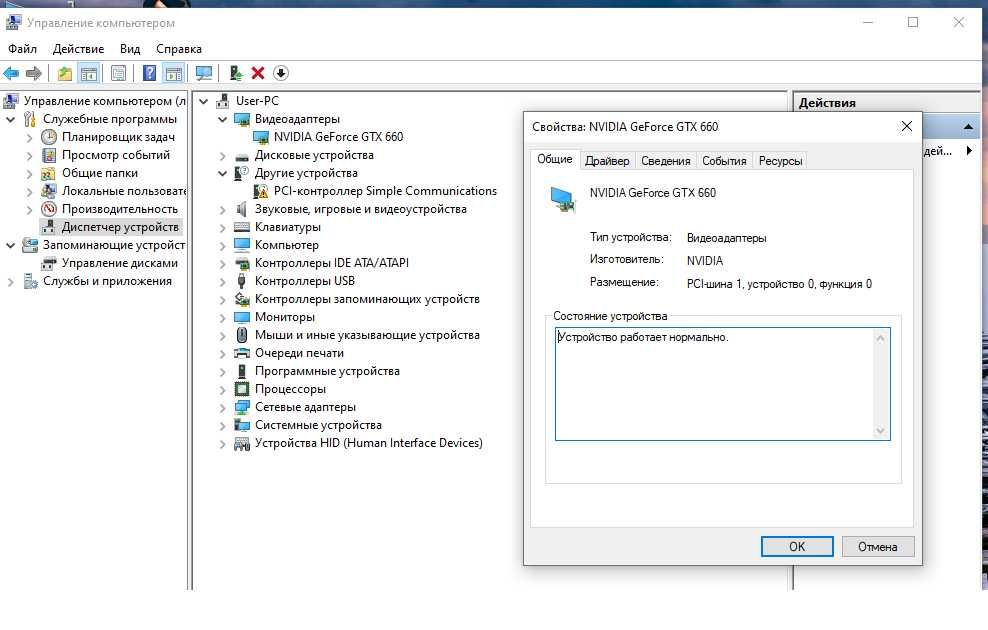The width and height of the screenshot is (988, 630).
Task: Select Контроллеры запоминающих устройств category
Action: click(x=367, y=299)
